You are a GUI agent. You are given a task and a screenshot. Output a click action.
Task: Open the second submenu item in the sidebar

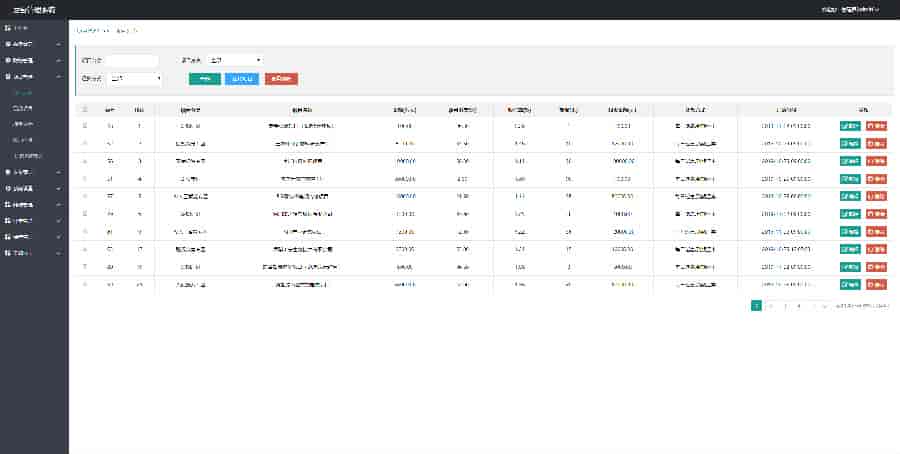[x=24, y=108]
